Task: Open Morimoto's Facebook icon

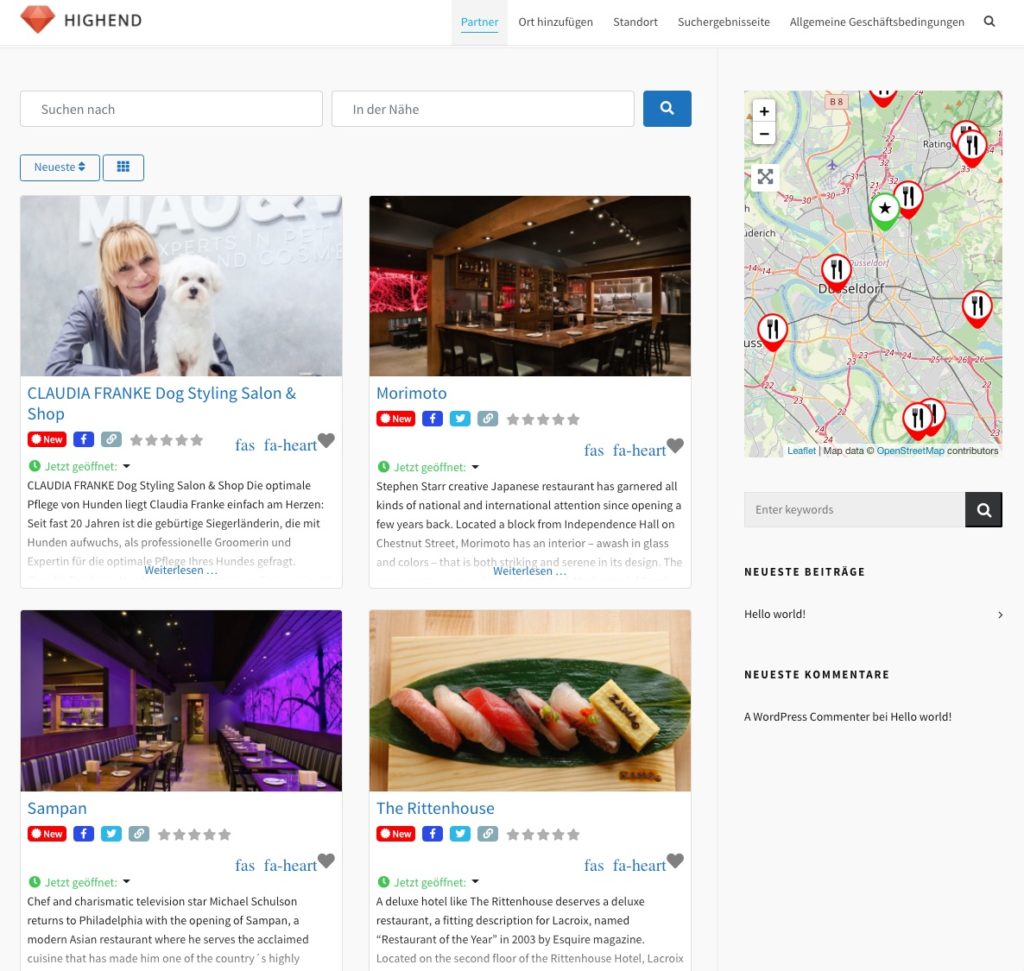Action: (x=432, y=419)
